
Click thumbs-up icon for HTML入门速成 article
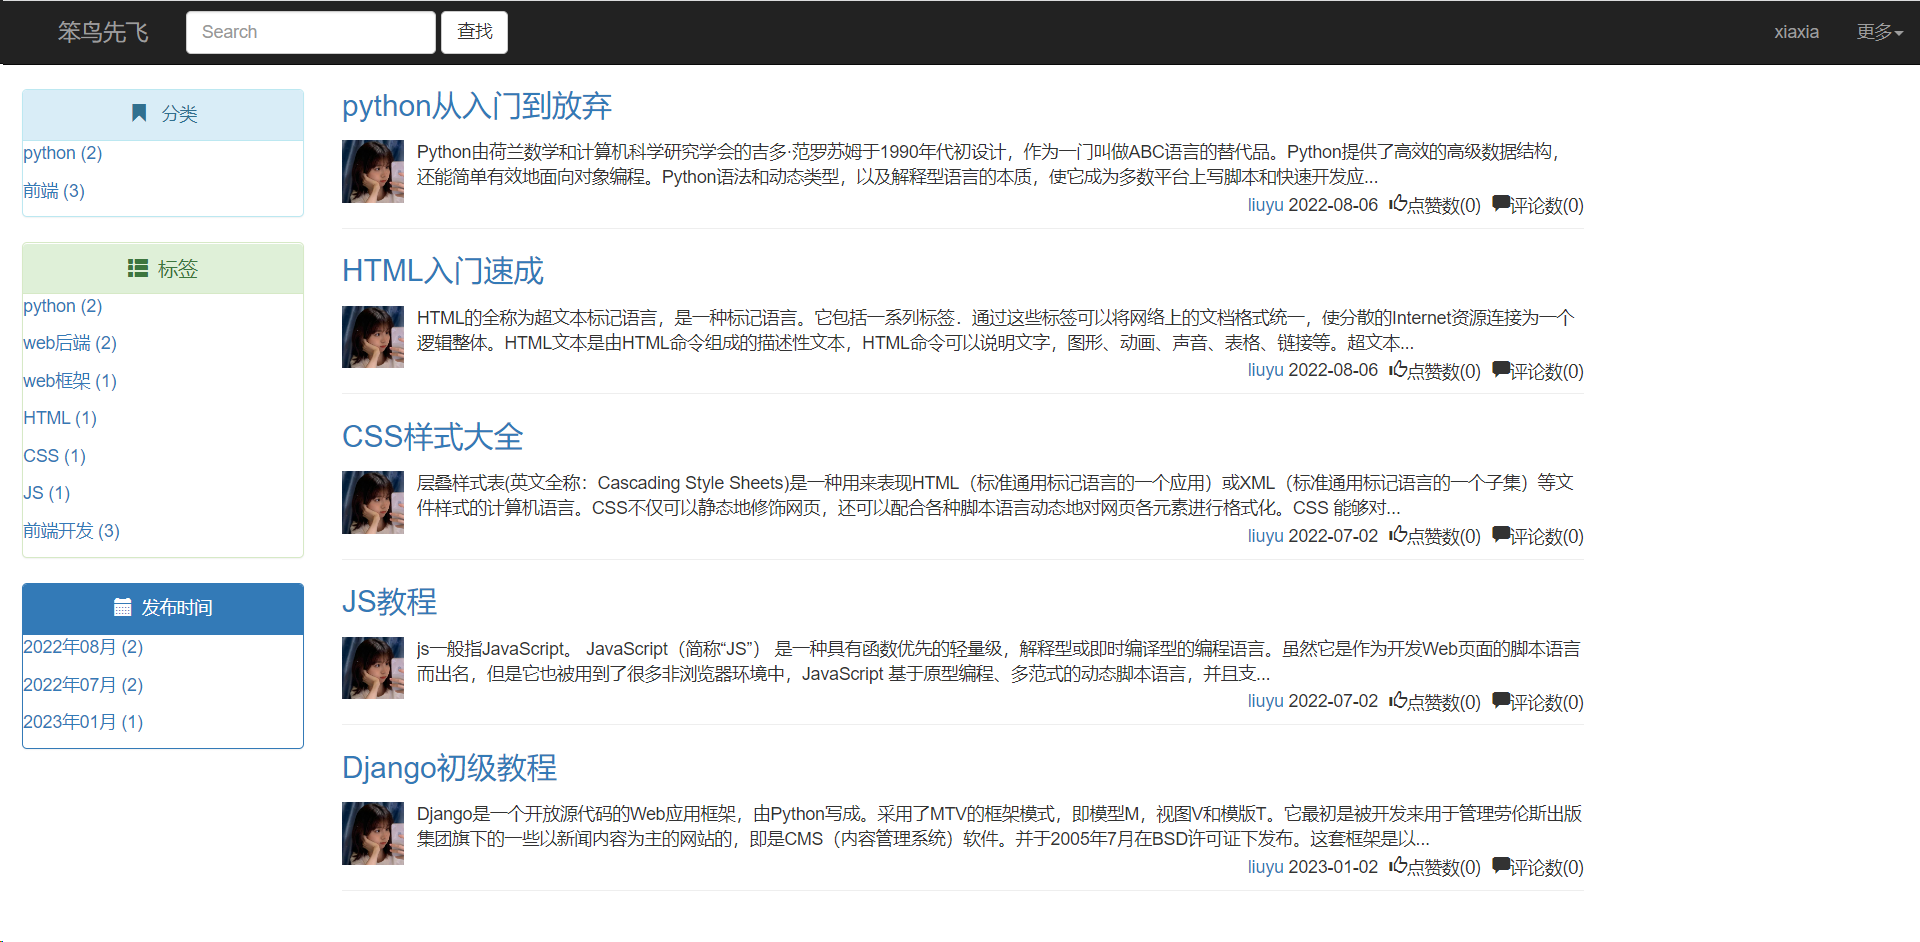tap(1398, 369)
